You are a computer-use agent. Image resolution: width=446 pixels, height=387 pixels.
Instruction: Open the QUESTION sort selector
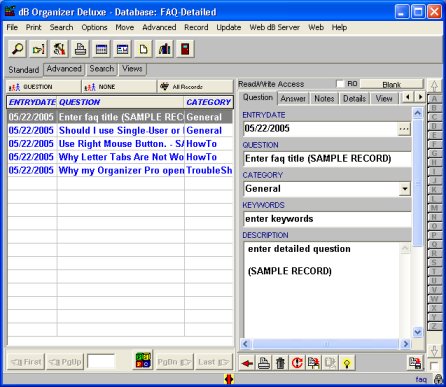click(x=44, y=87)
